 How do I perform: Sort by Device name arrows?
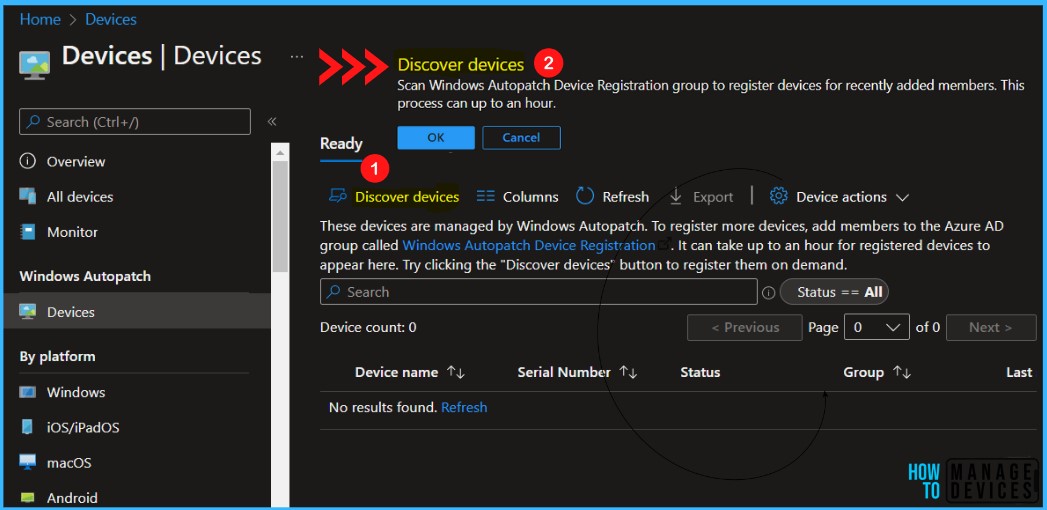[x=456, y=372]
